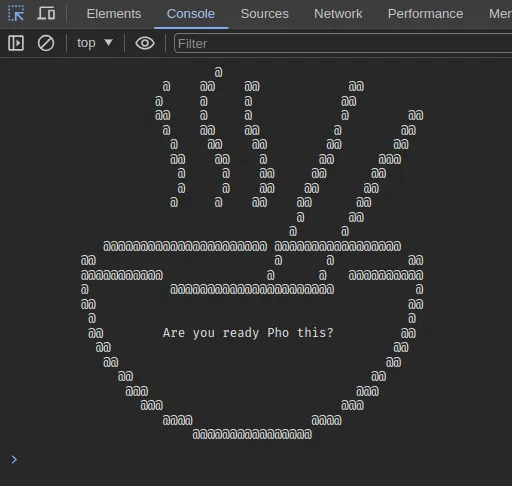Screen dimensions: 512x486
Task: Open the Performance tab
Action: [x=425, y=14]
